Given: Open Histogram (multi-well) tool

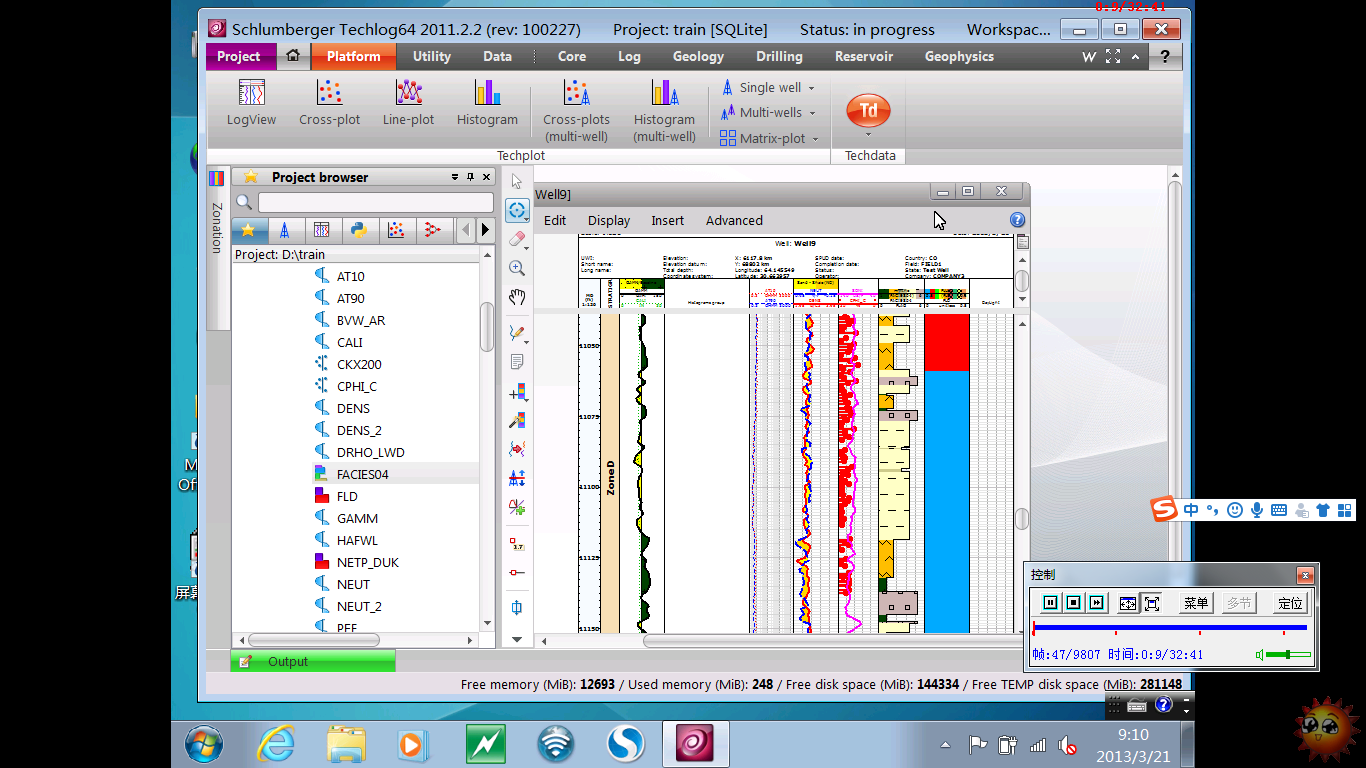Looking at the screenshot, I should coord(664,111).
